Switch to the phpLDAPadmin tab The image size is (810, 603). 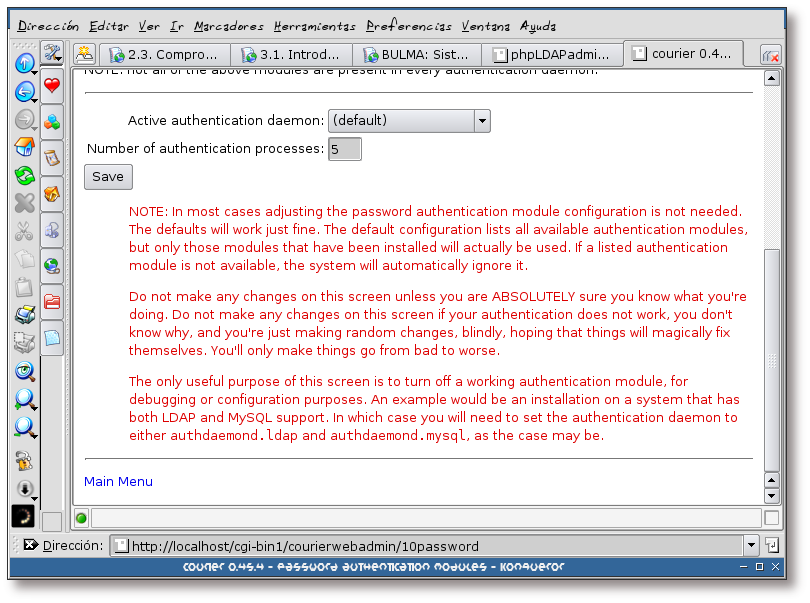[x=552, y=54]
